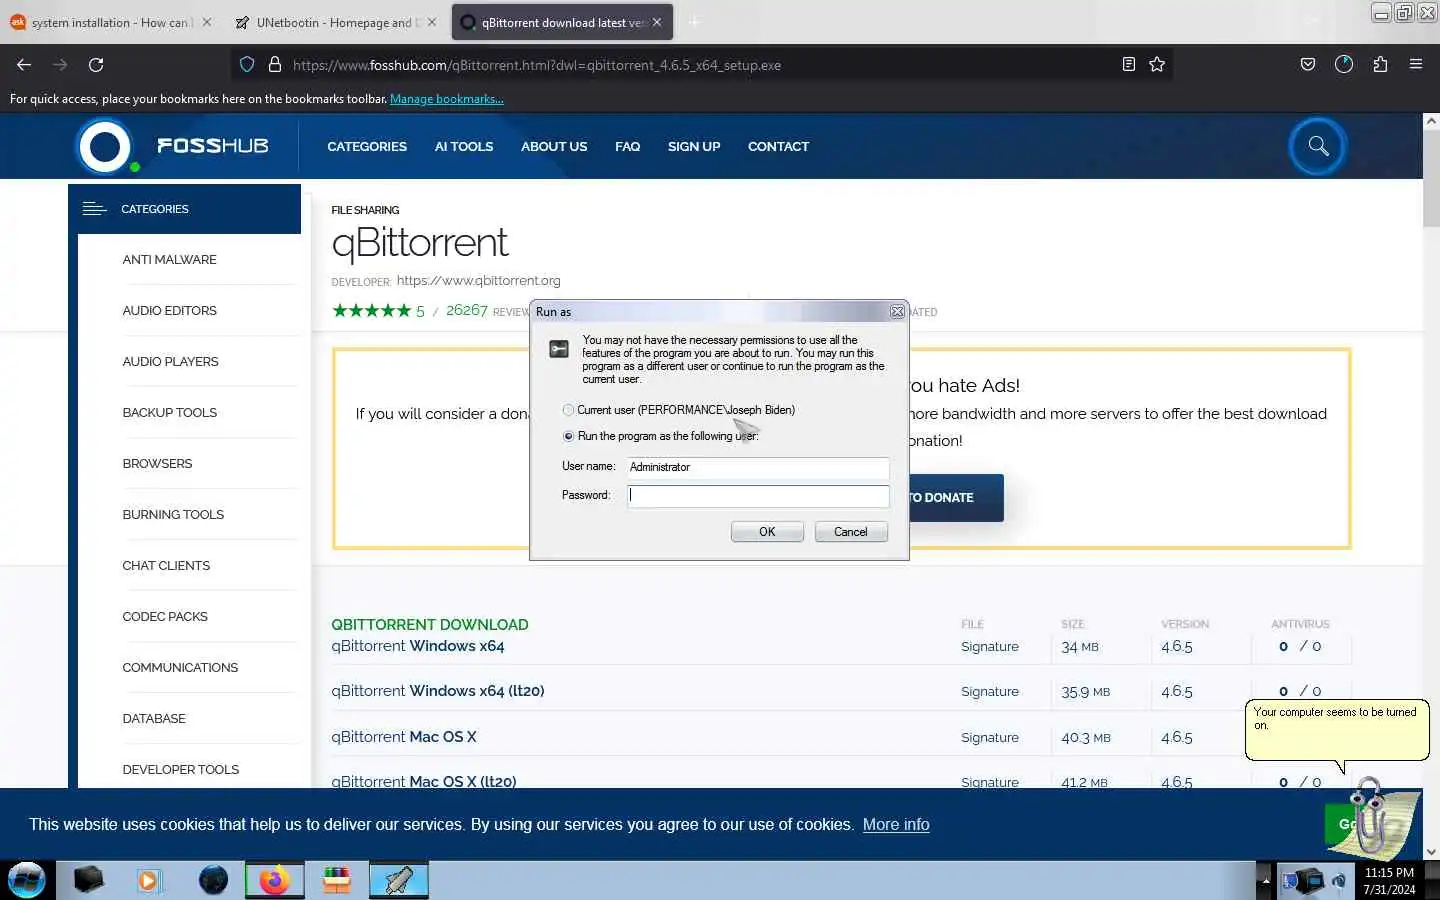Open the globe taskbar icon
The height and width of the screenshot is (900, 1440).
click(213, 880)
